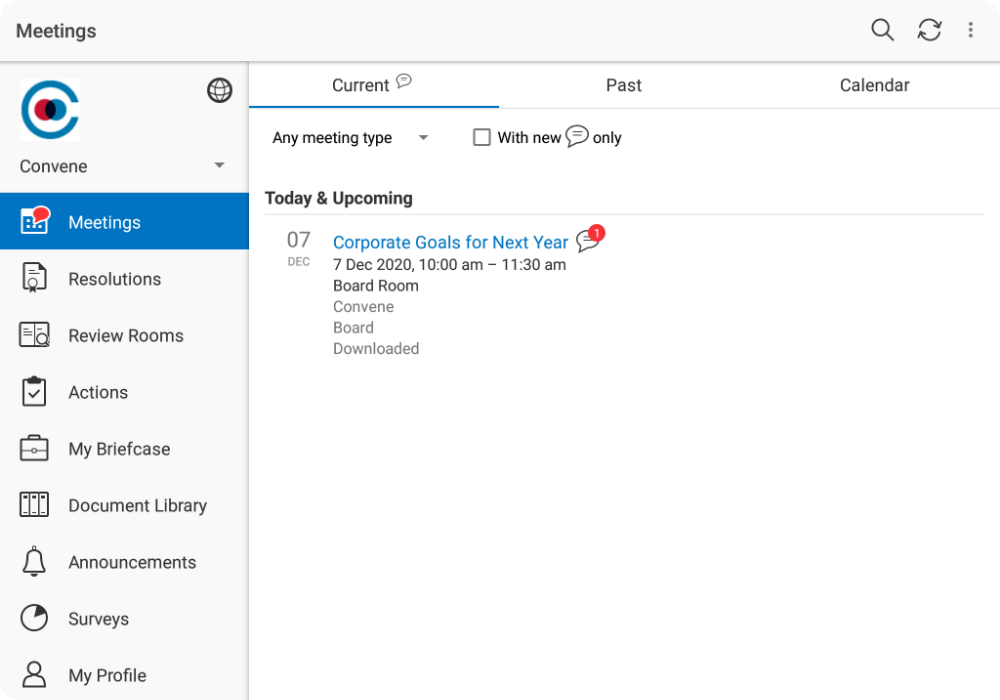The width and height of the screenshot is (1000, 700).
Task: Click the Resolutions certificate icon
Action: 34,279
